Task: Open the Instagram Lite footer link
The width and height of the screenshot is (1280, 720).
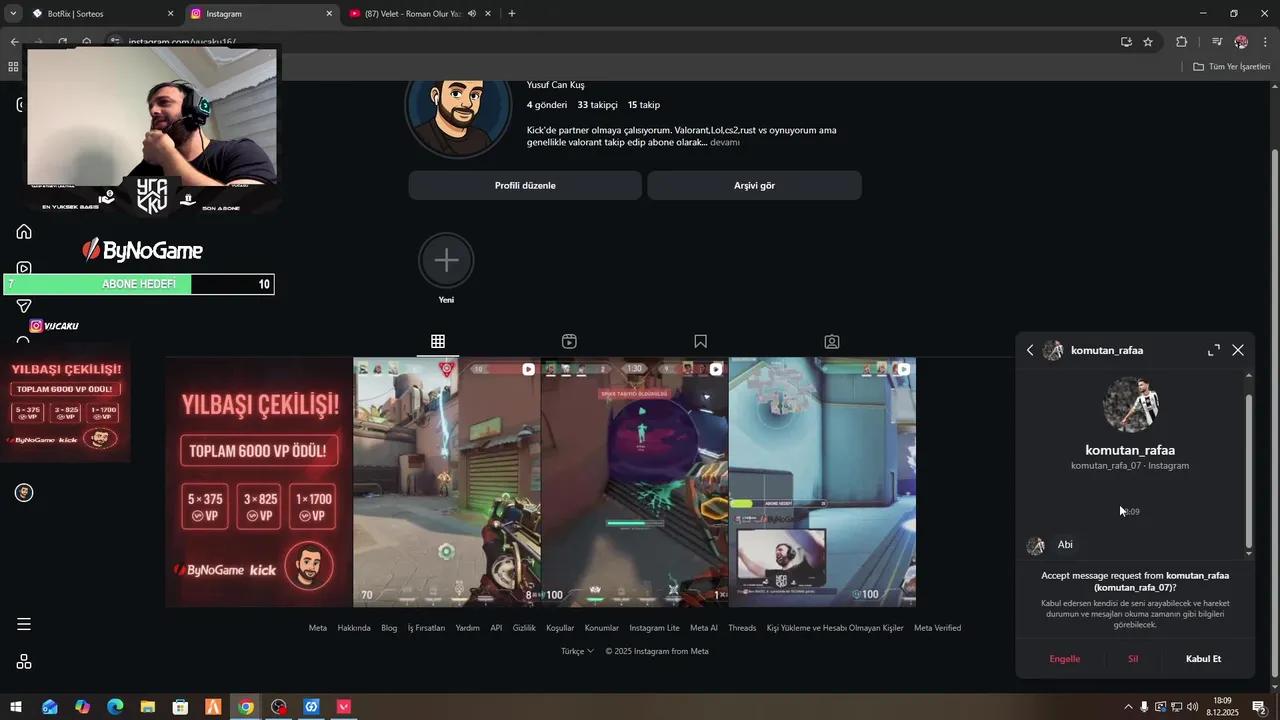Action: click(x=654, y=628)
